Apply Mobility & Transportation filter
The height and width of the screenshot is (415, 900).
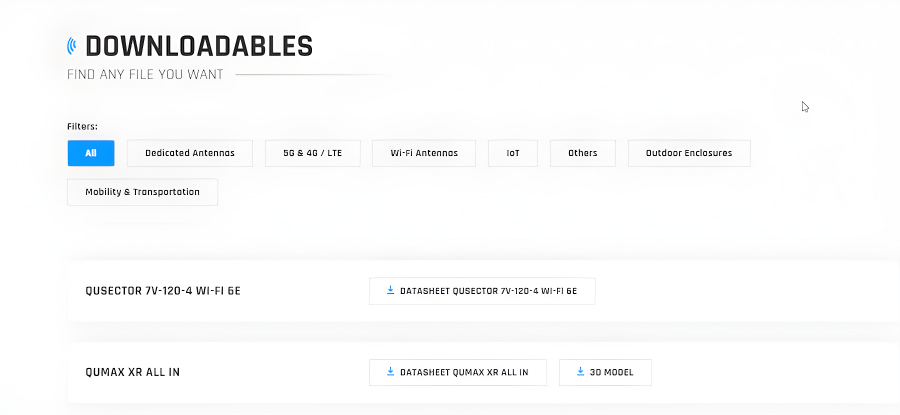coord(142,192)
